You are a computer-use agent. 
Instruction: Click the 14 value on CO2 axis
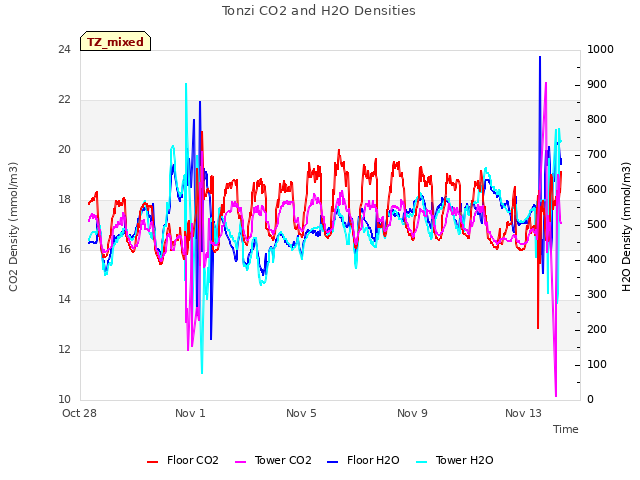point(64,300)
